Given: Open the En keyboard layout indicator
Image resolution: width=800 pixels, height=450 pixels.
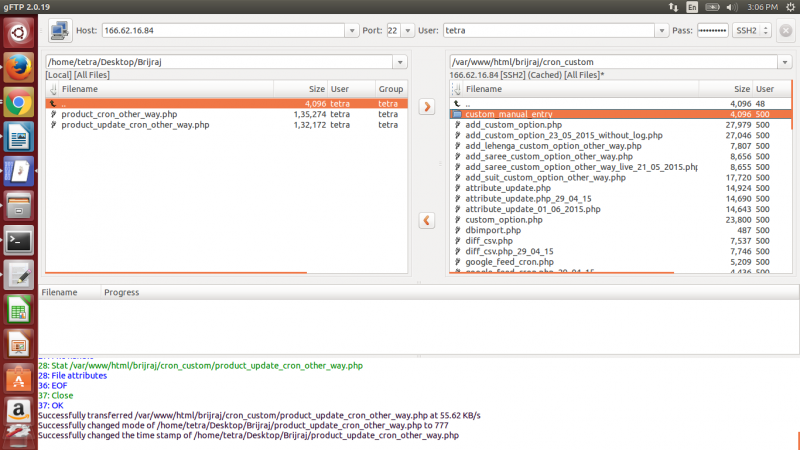Looking at the screenshot, I should coord(692,7).
